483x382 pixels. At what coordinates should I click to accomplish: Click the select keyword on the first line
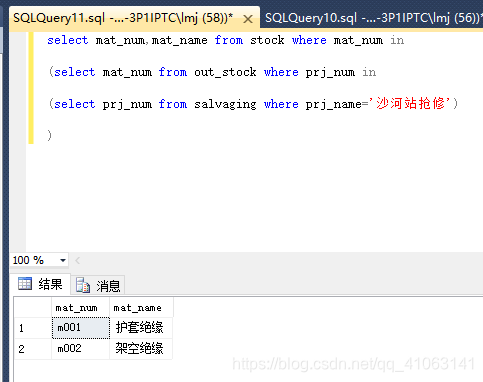68,40
